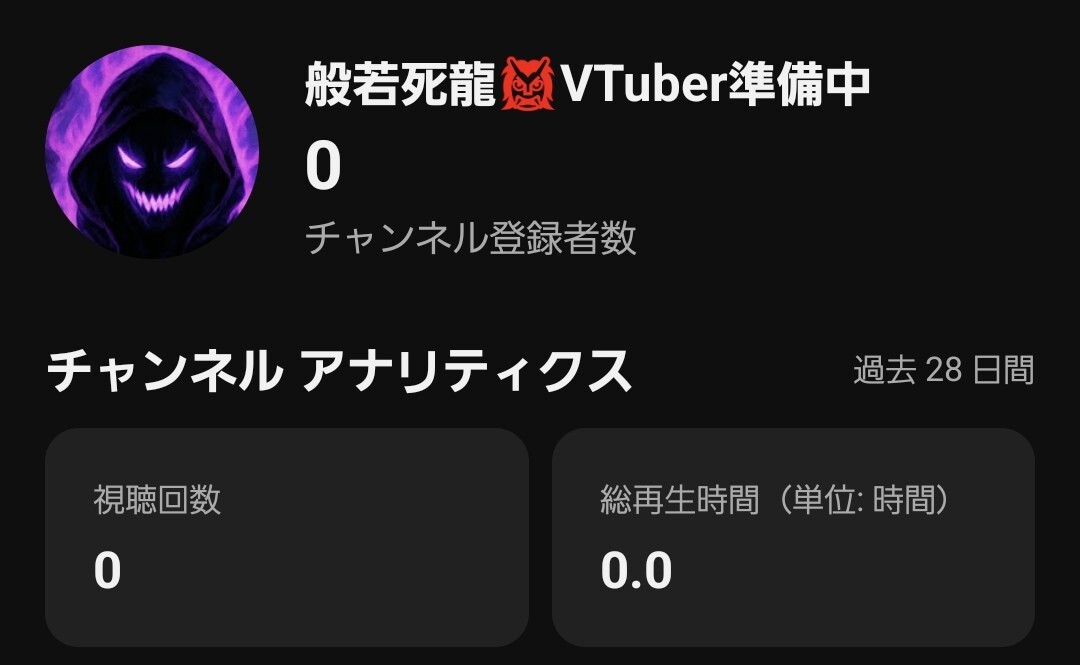Image resolution: width=1080 pixels, height=665 pixels.
Task: Open the チャンネル アナリティクス section heading
Action: tap(339, 371)
